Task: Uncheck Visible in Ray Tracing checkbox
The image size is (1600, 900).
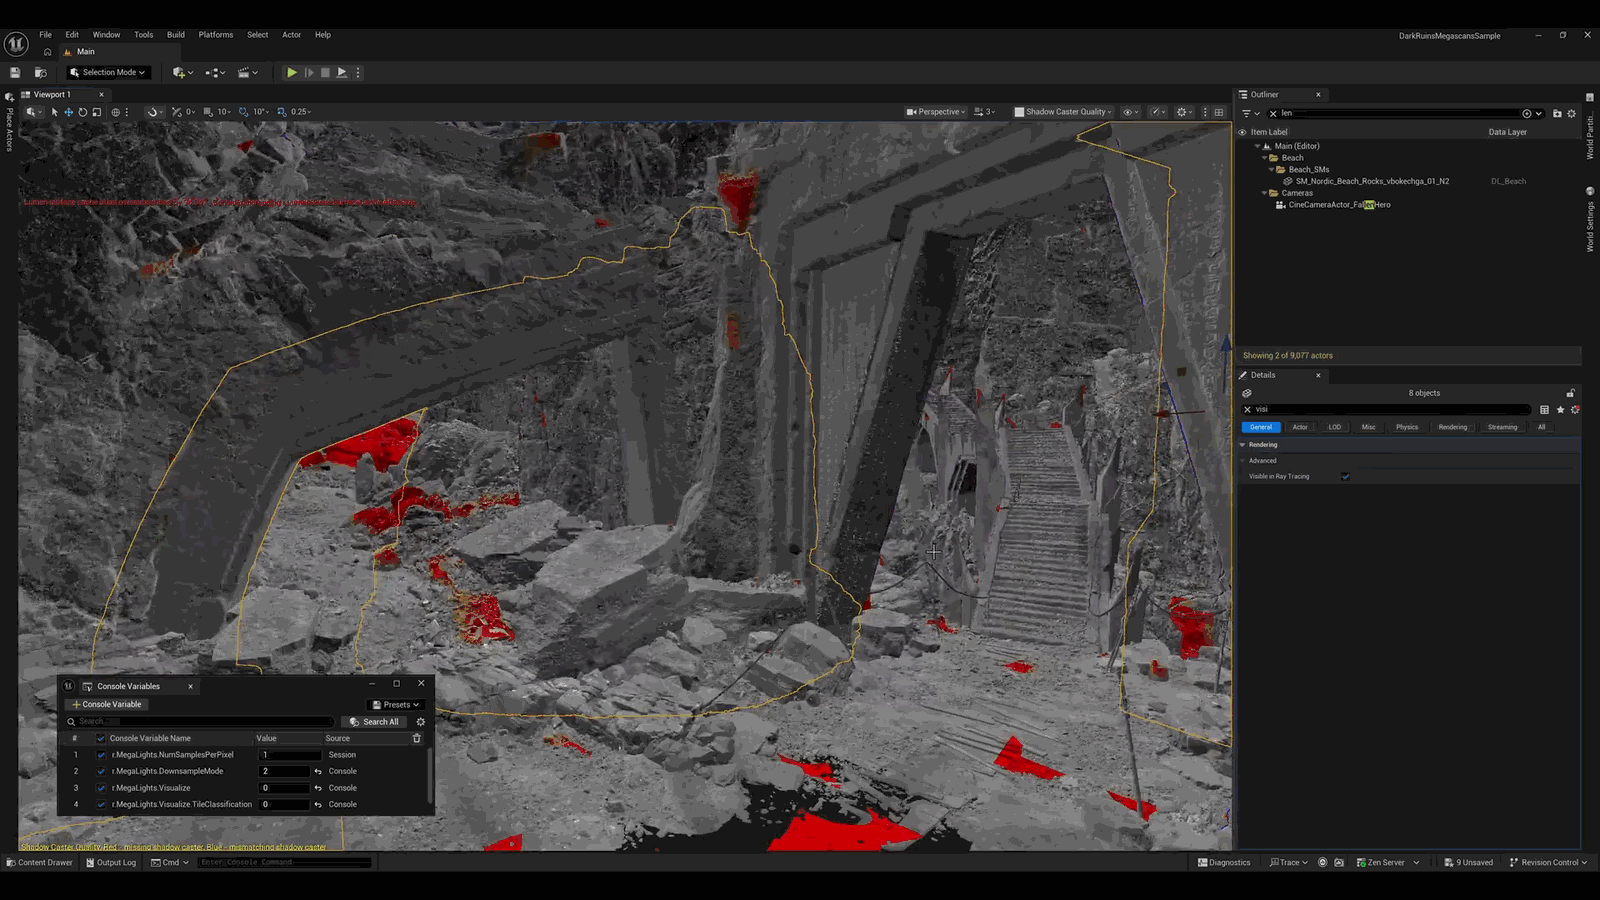Action: (1345, 476)
